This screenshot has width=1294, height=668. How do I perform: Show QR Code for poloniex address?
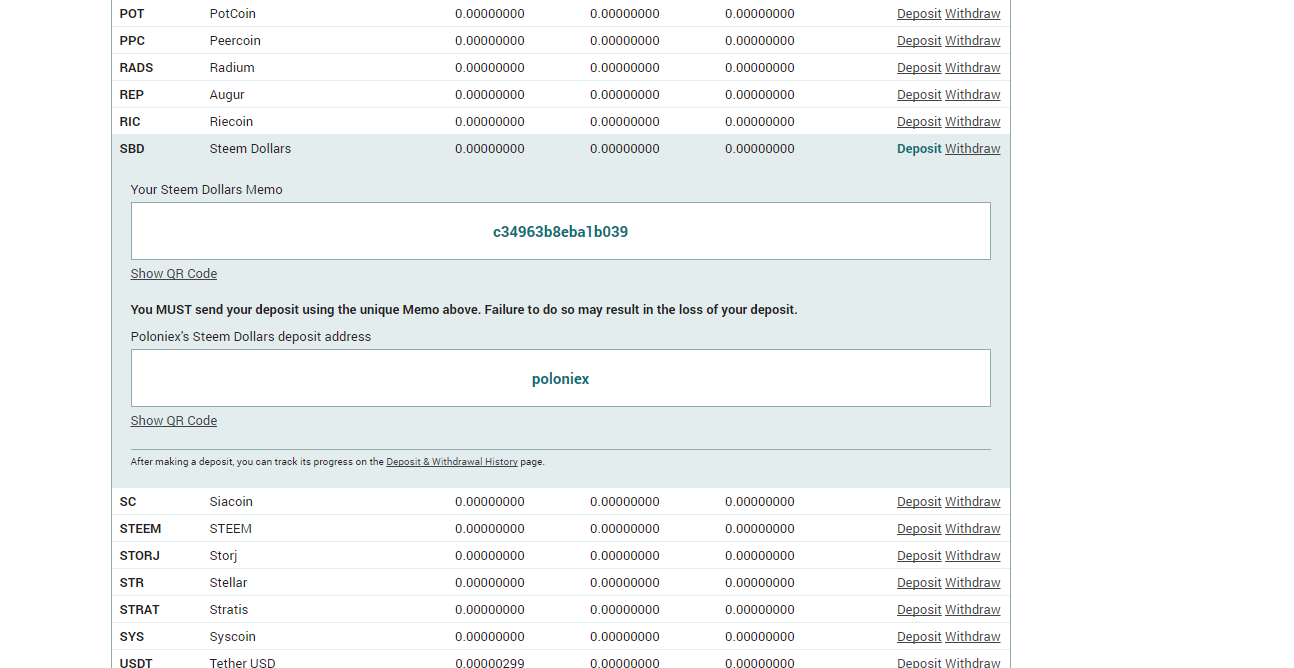coord(174,421)
